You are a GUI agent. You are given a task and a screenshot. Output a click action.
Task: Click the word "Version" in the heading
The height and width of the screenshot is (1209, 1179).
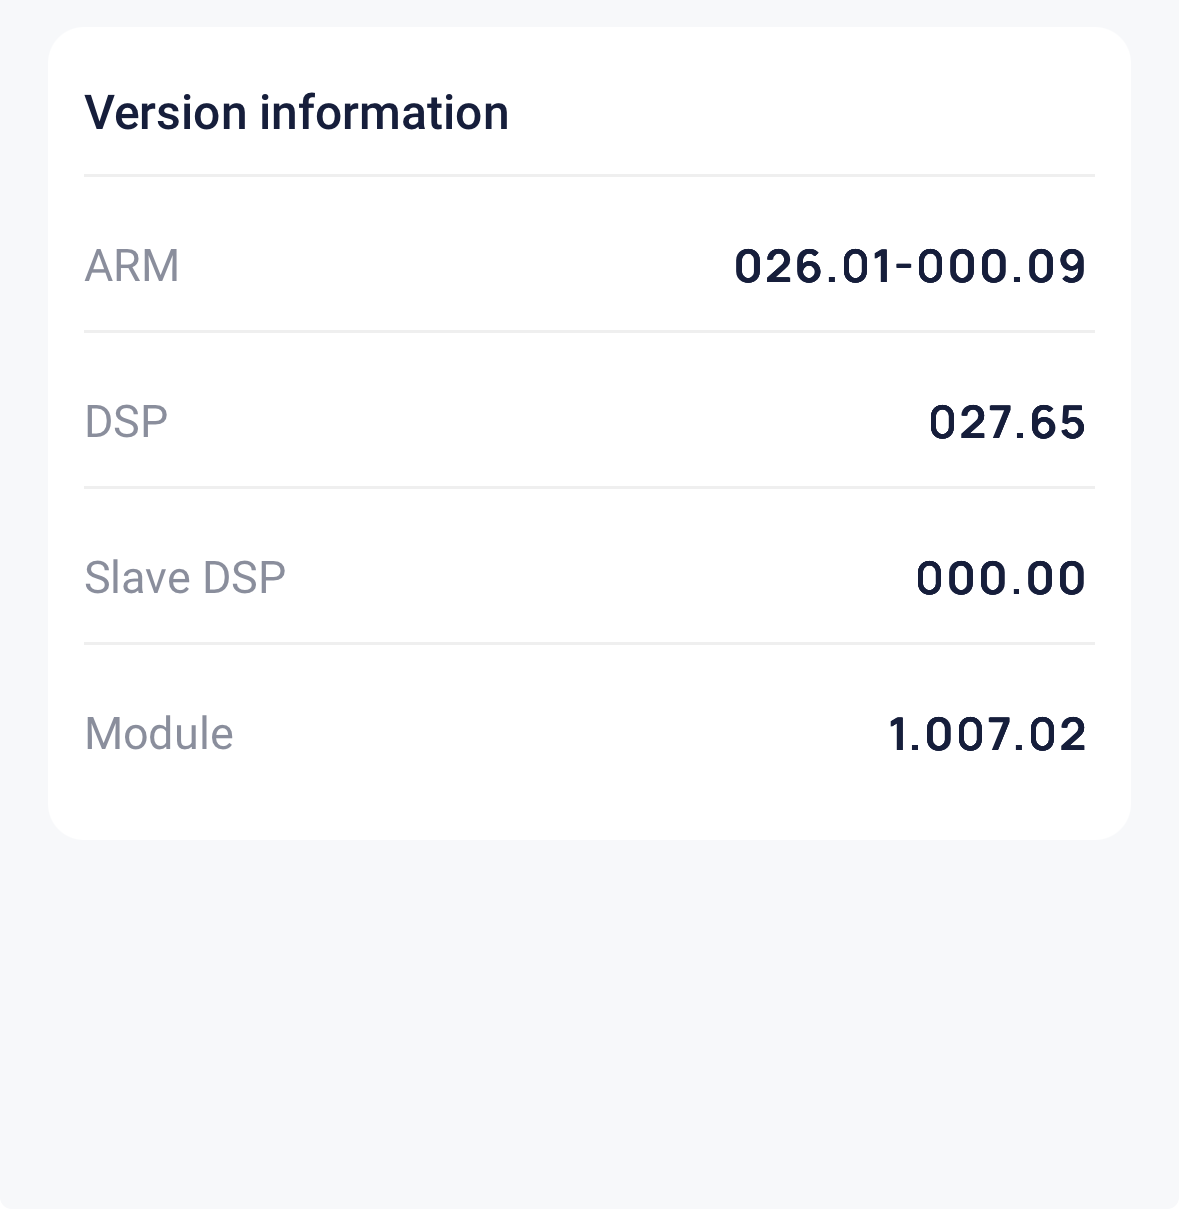click(x=166, y=112)
